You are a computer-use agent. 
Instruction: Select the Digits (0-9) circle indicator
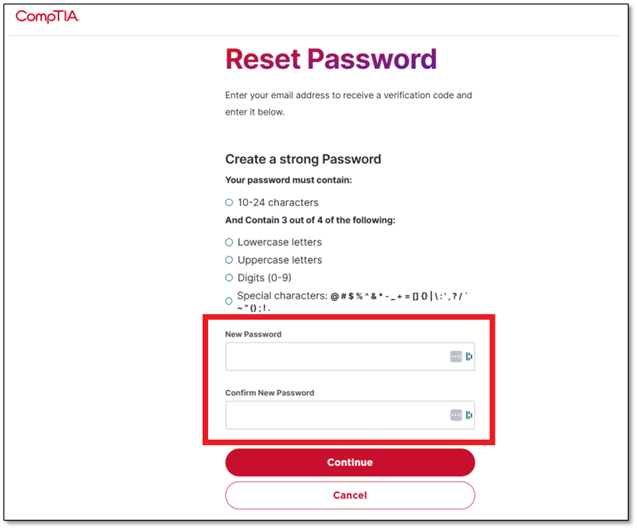click(x=229, y=278)
